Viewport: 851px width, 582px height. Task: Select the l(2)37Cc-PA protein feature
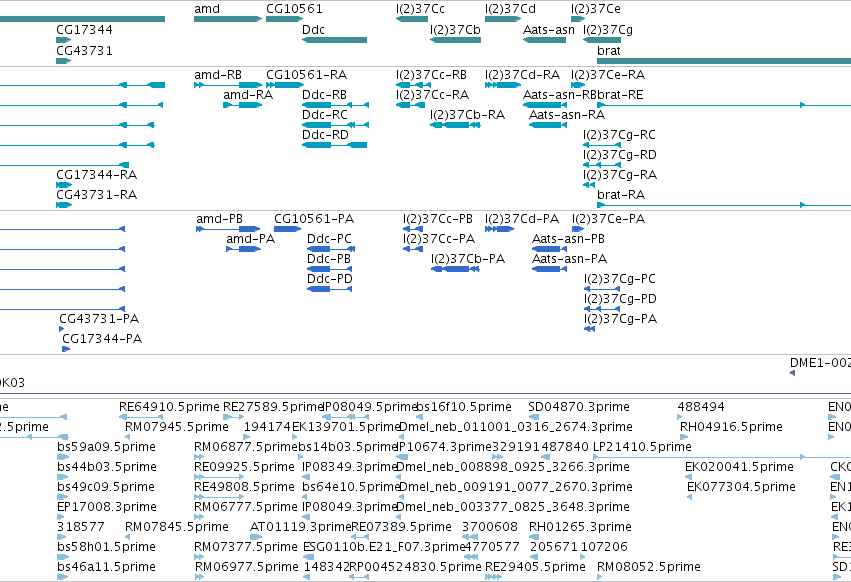(x=413, y=249)
